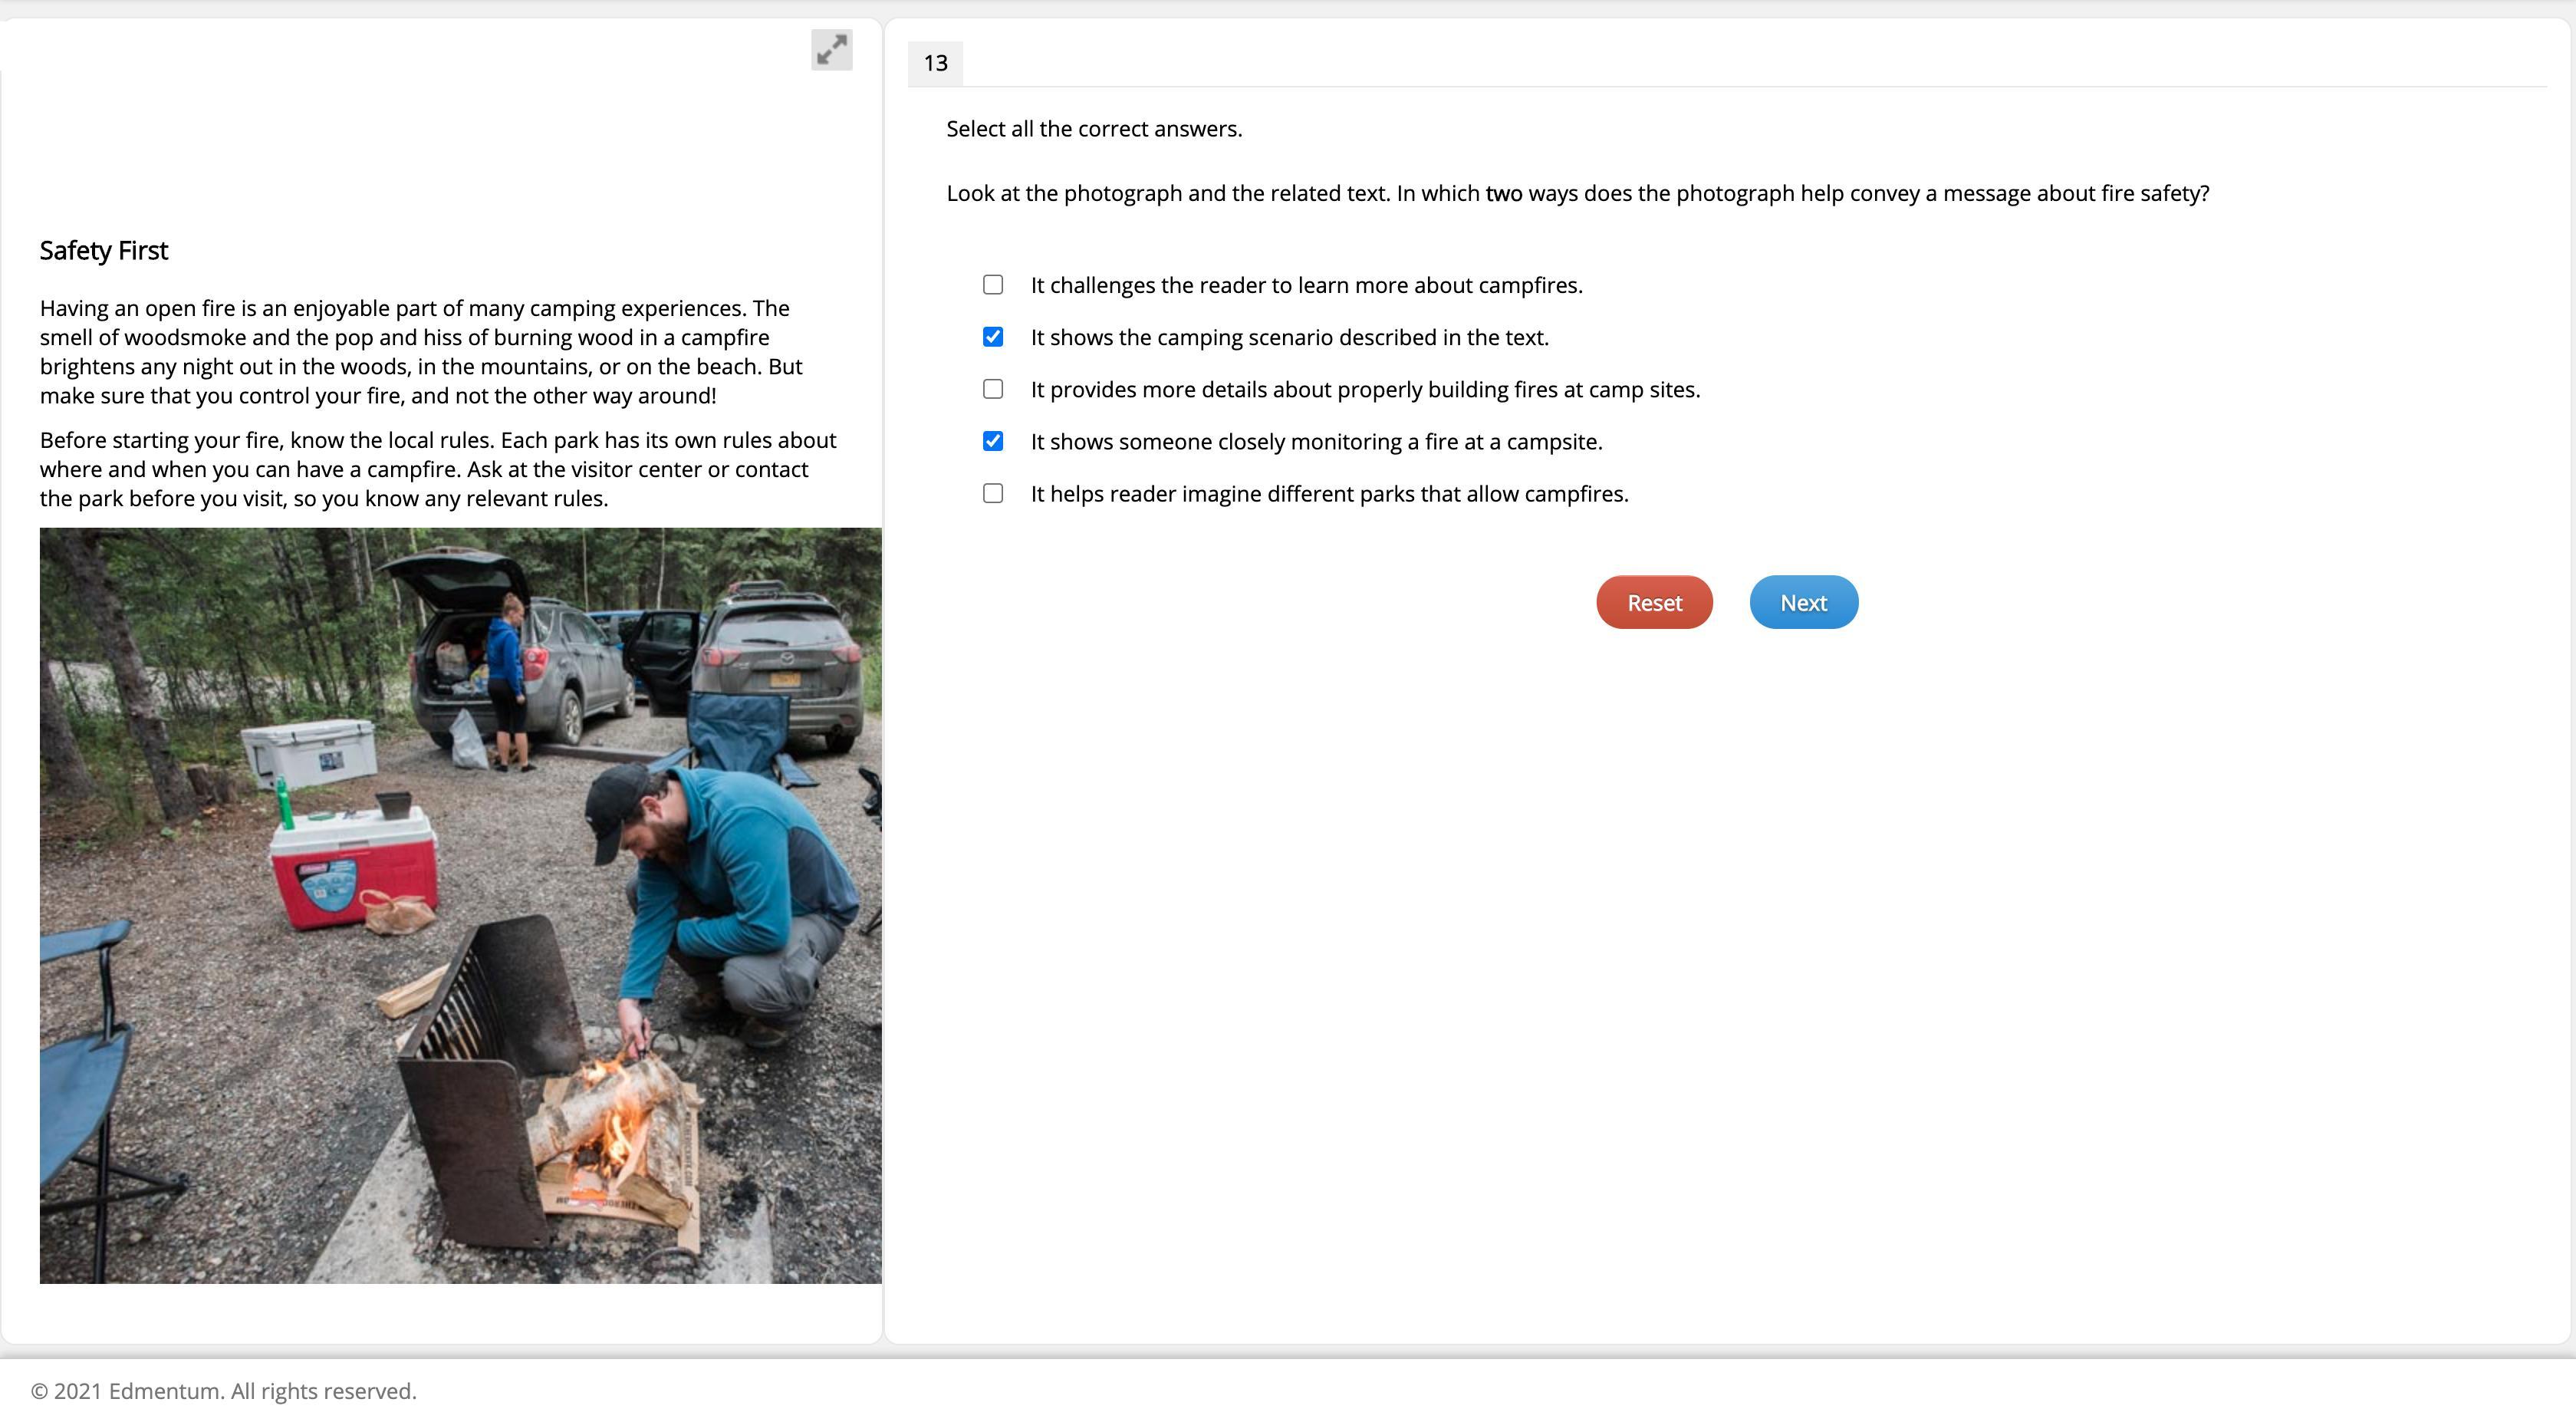
Task: Click 'It provides more details' answer text
Action: point(1365,389)
